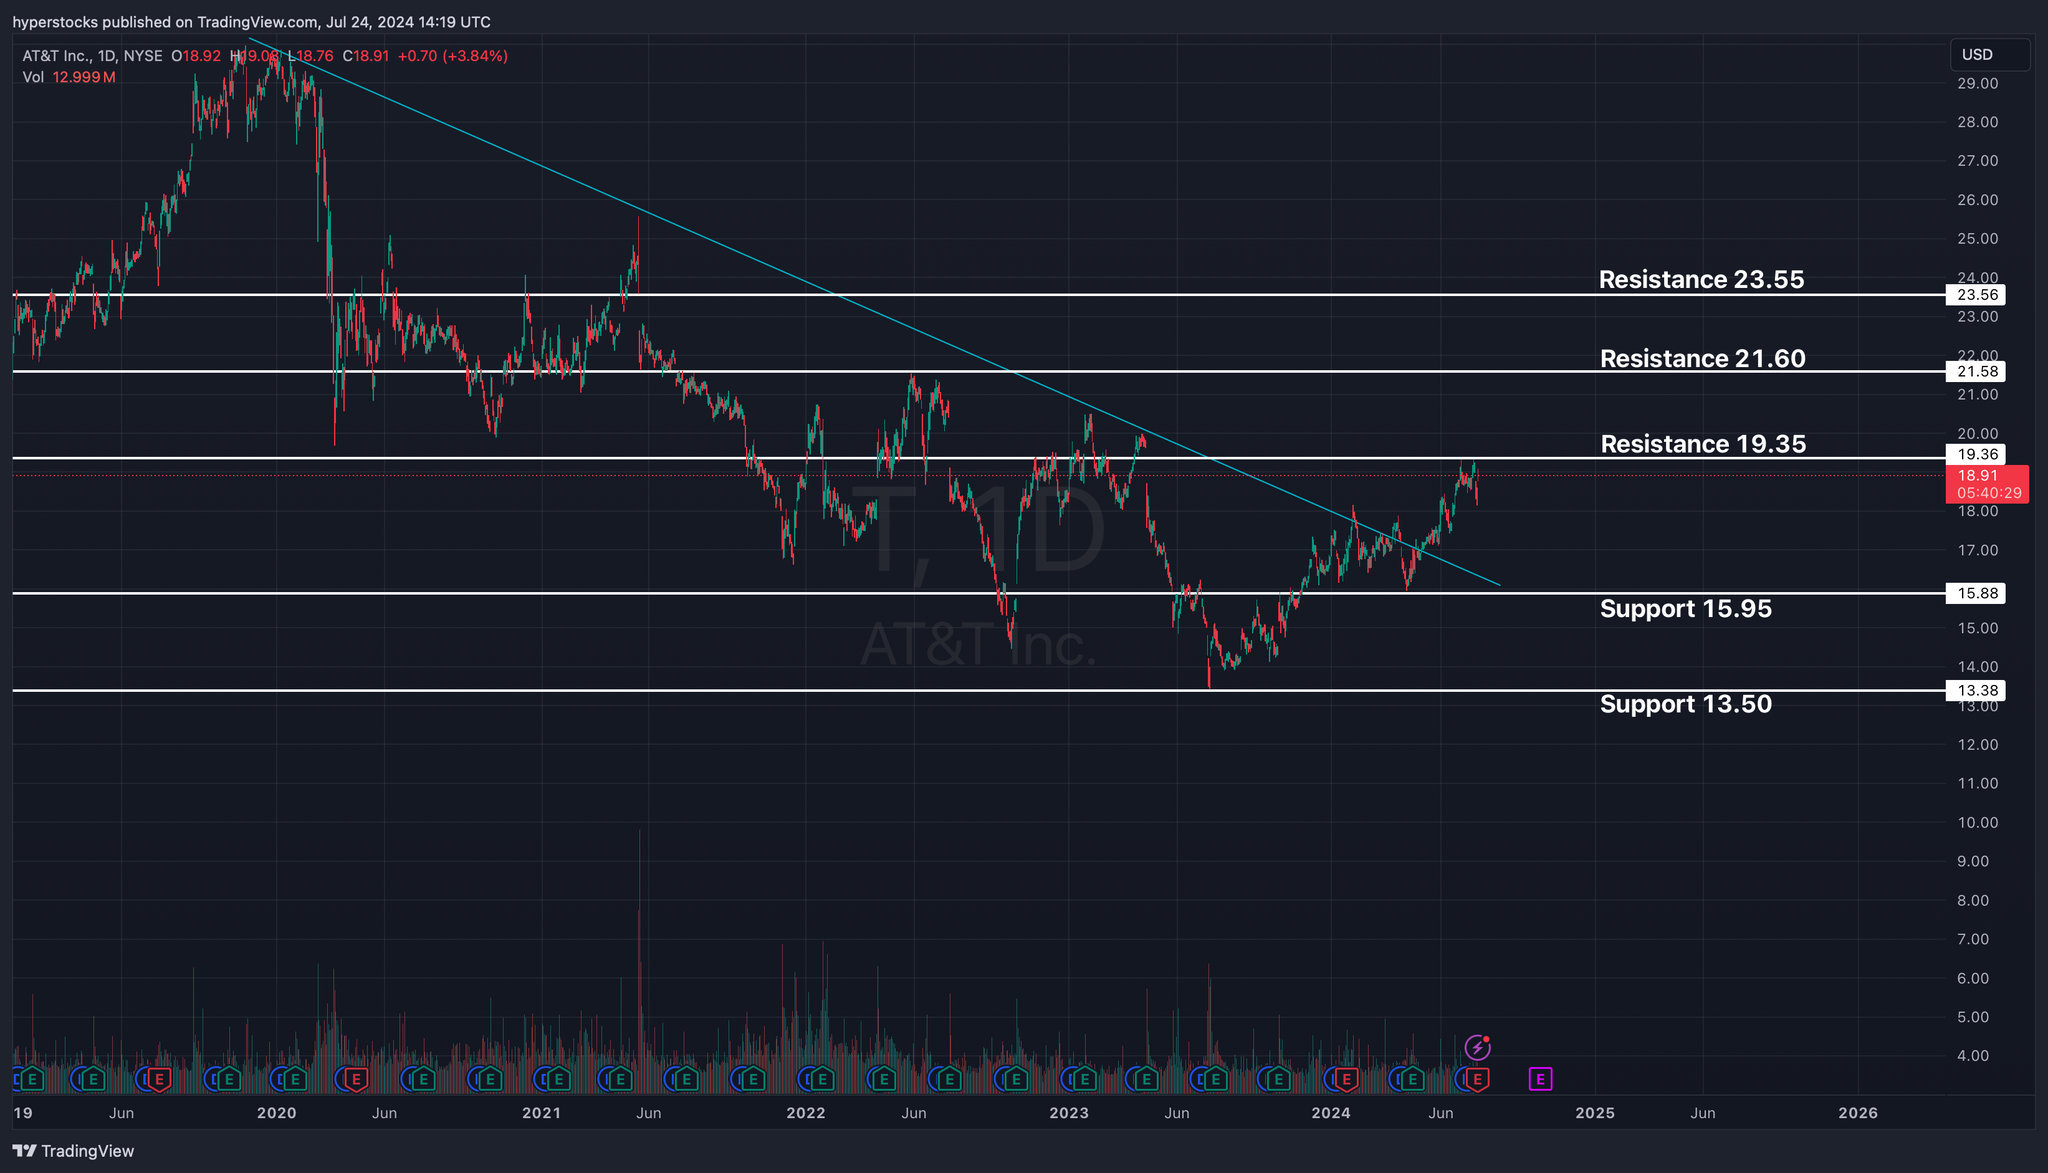Click the red earnings marker after 2020 label
Screen dimensions: 2048x1173
point(355,1079)
